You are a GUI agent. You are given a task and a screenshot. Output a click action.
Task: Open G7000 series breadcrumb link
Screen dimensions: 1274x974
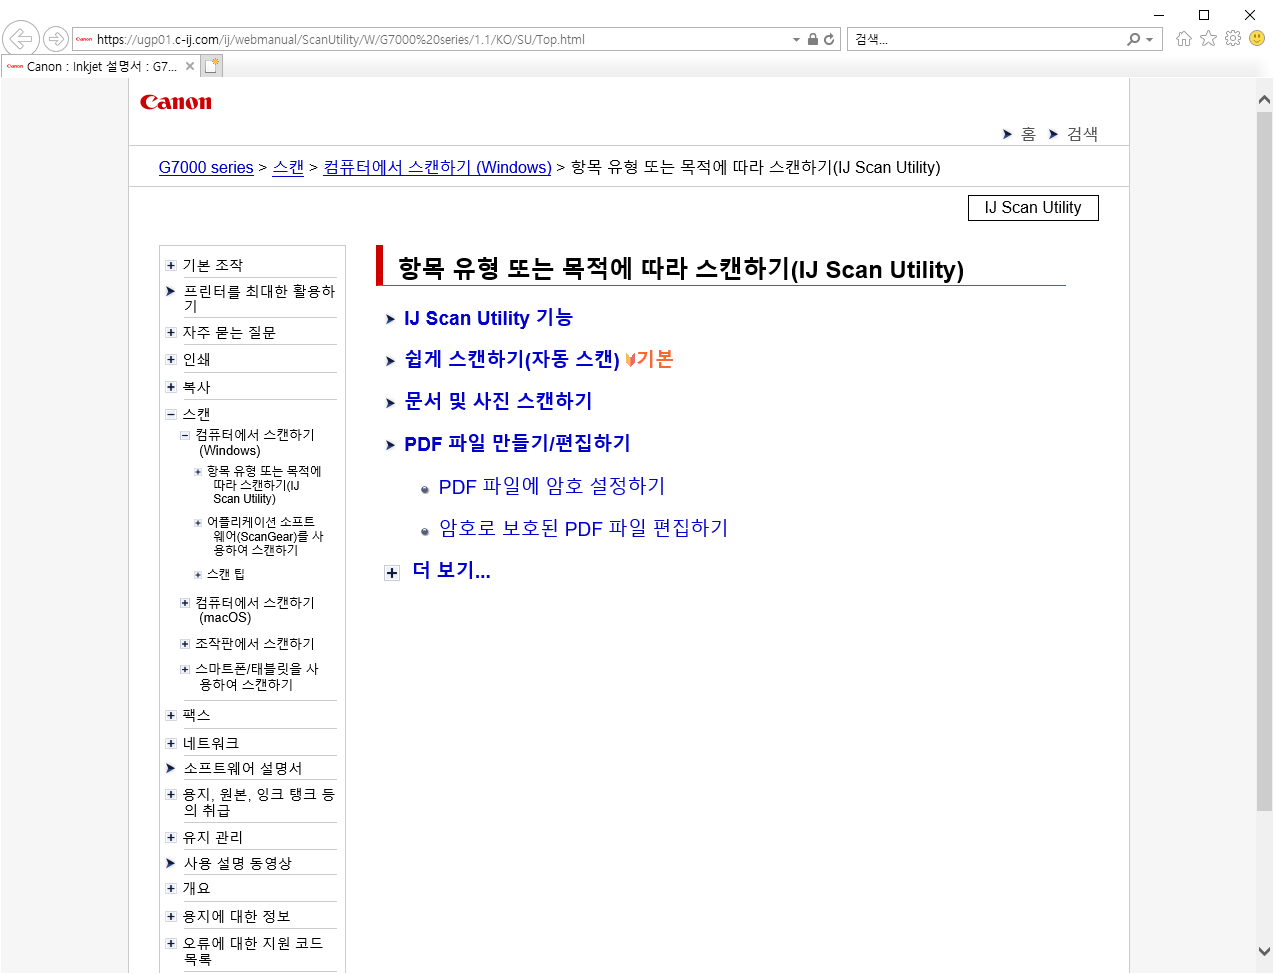(x=206, y=167)
